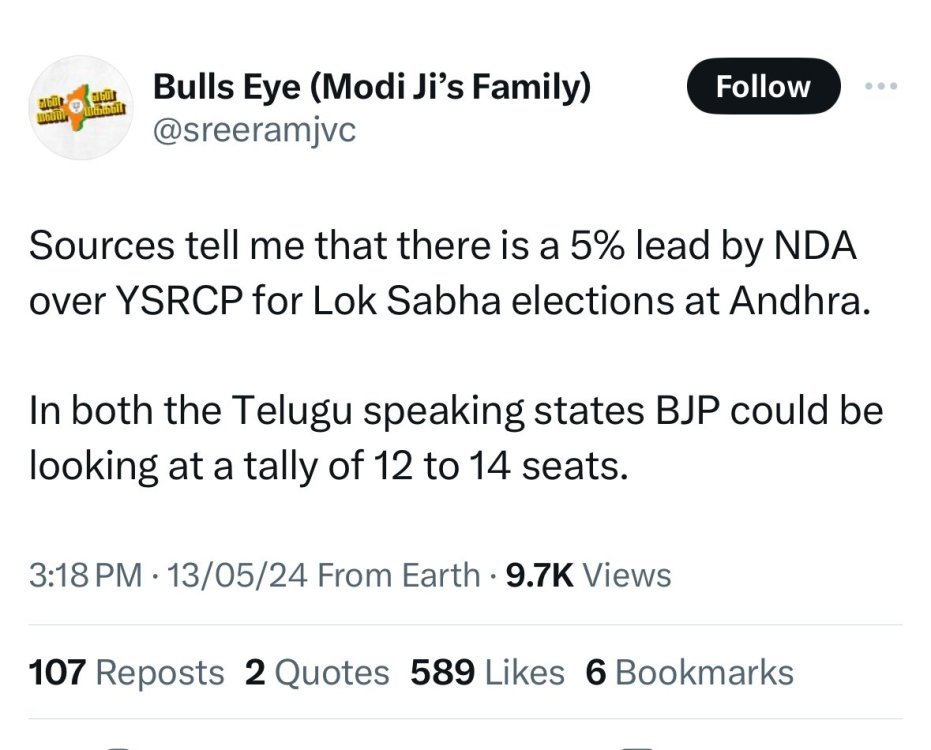Click the 9.7K Views counter
Image resolution: width=931 pixels, height=750 pixels.
(x=588, y=575)
